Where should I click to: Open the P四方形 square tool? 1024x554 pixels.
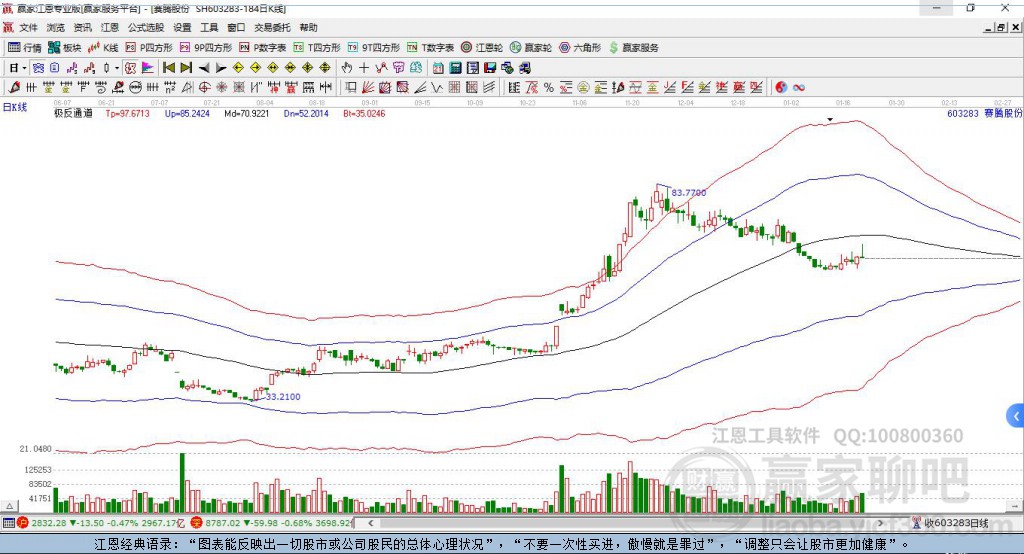click(x=149, y=48)
